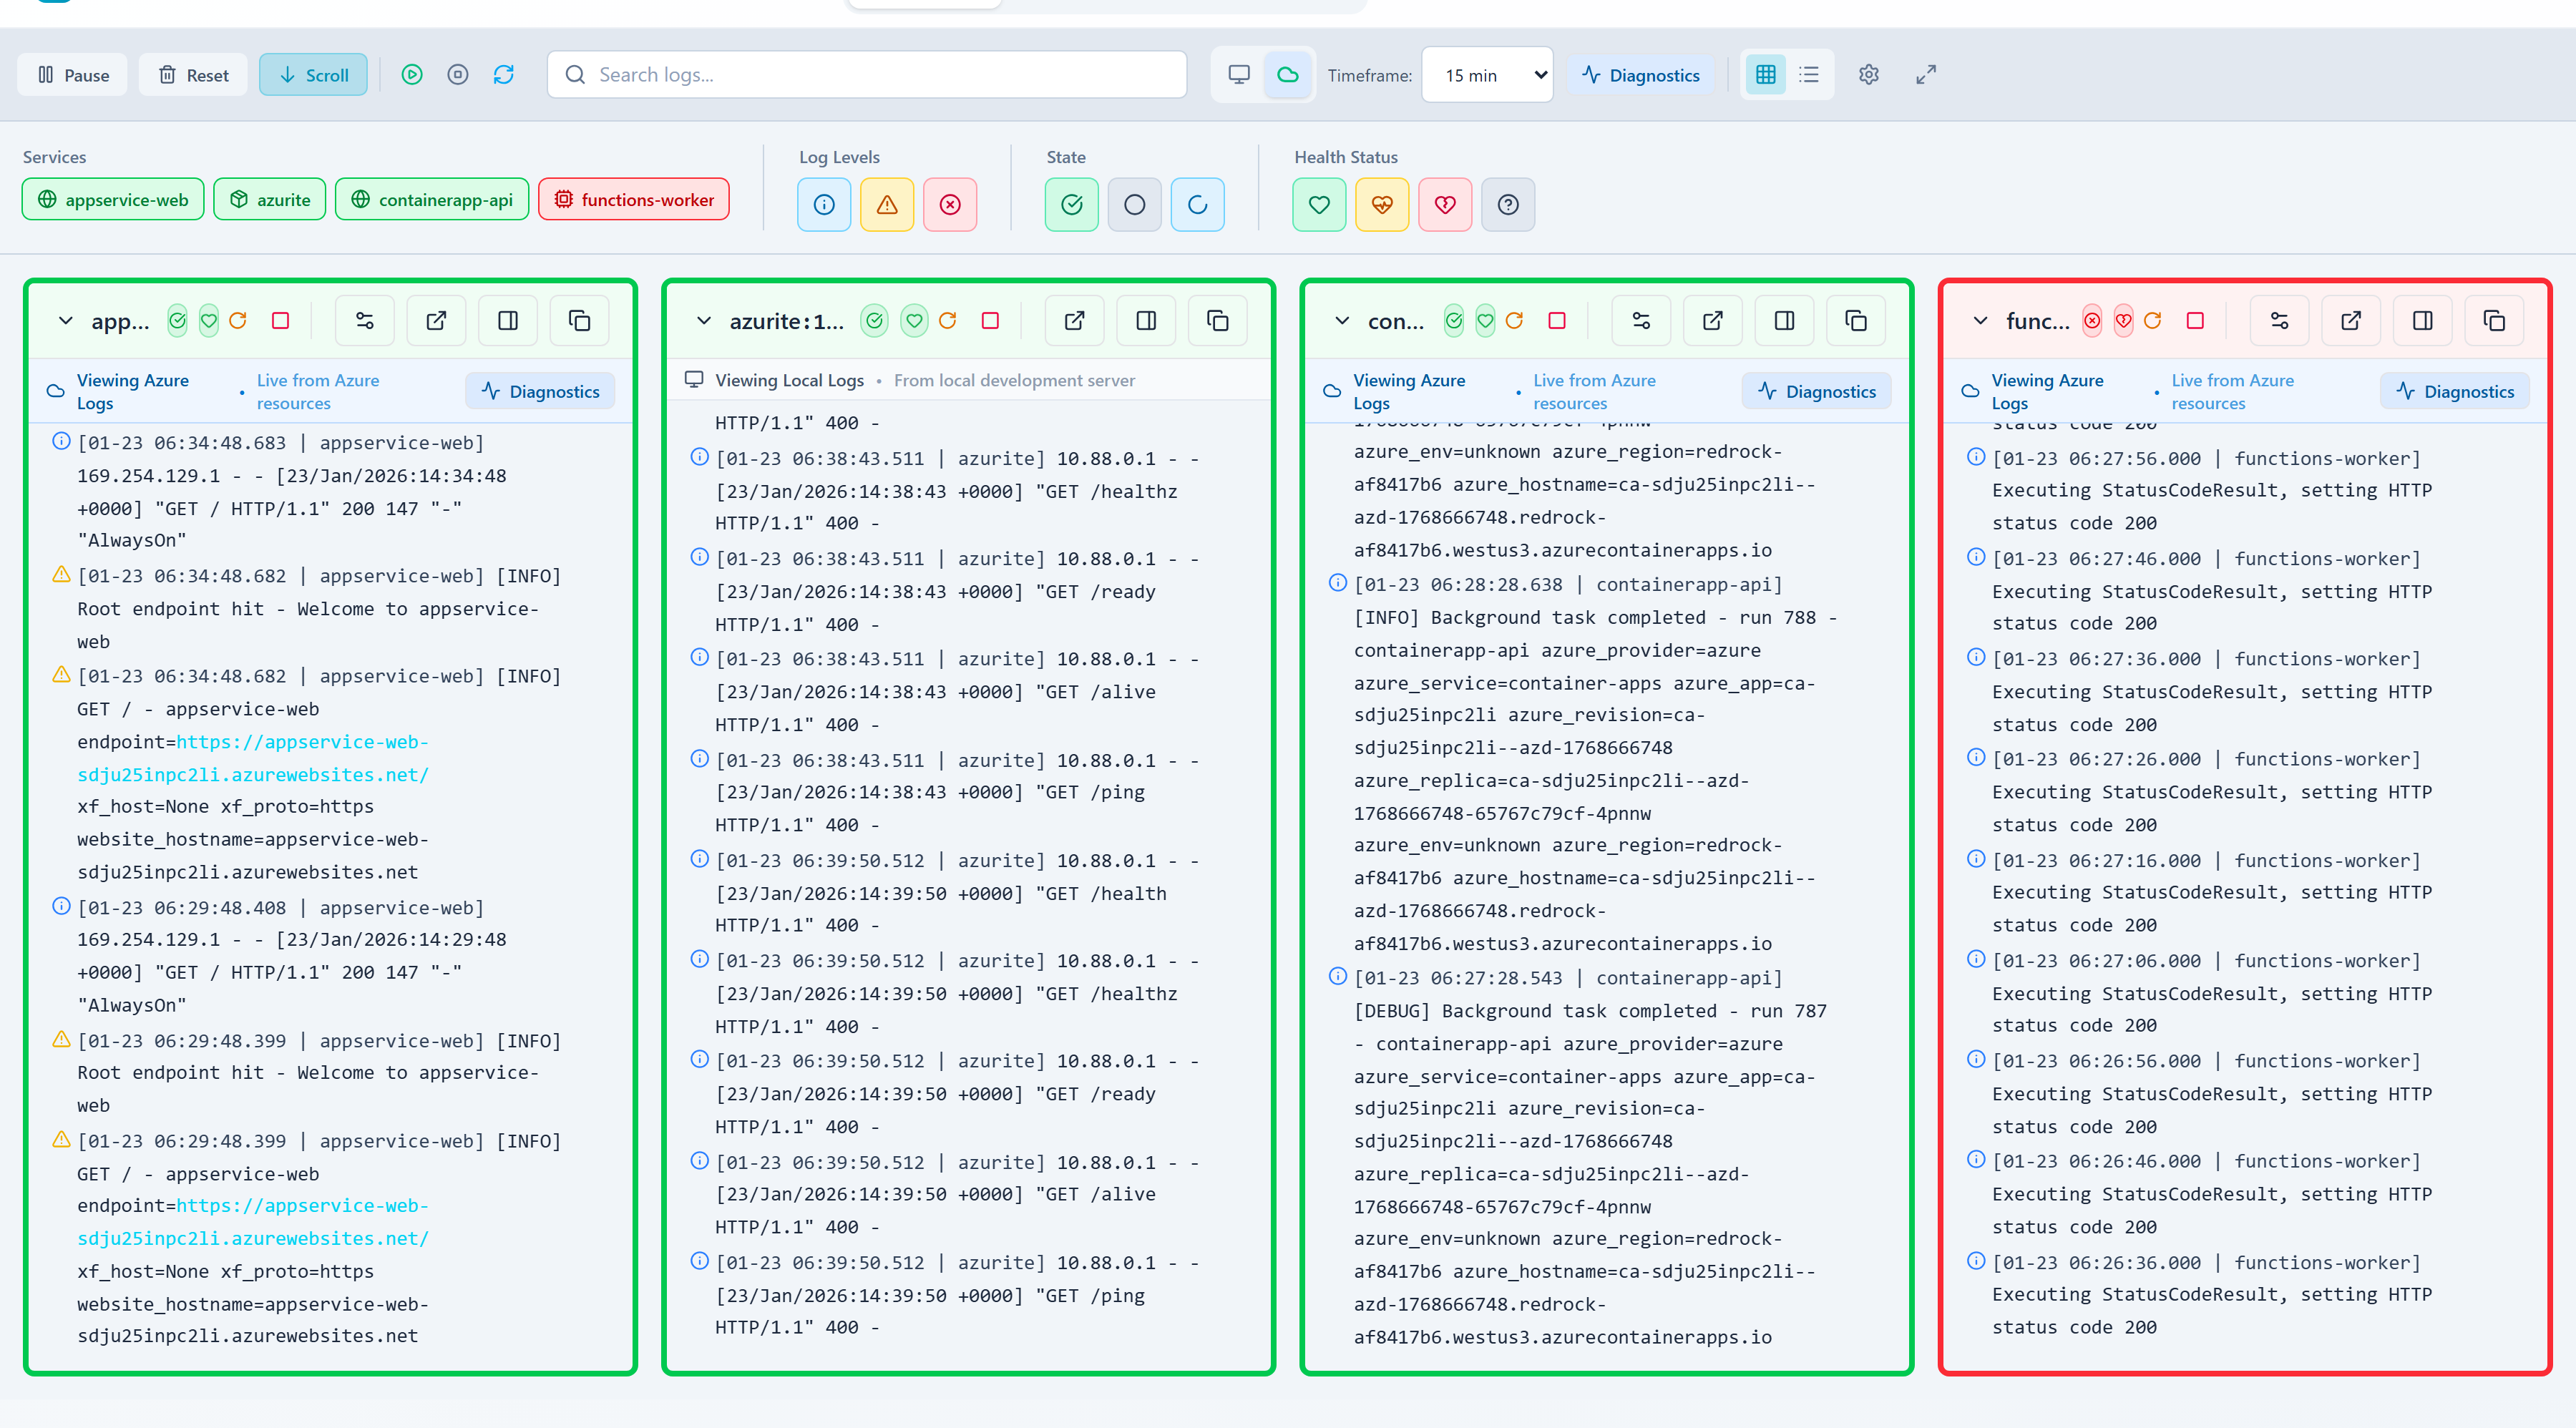2576x1428 pixels.
Task: Select the cloud mode toggle near Timeframe
Action: (1289, 74)
